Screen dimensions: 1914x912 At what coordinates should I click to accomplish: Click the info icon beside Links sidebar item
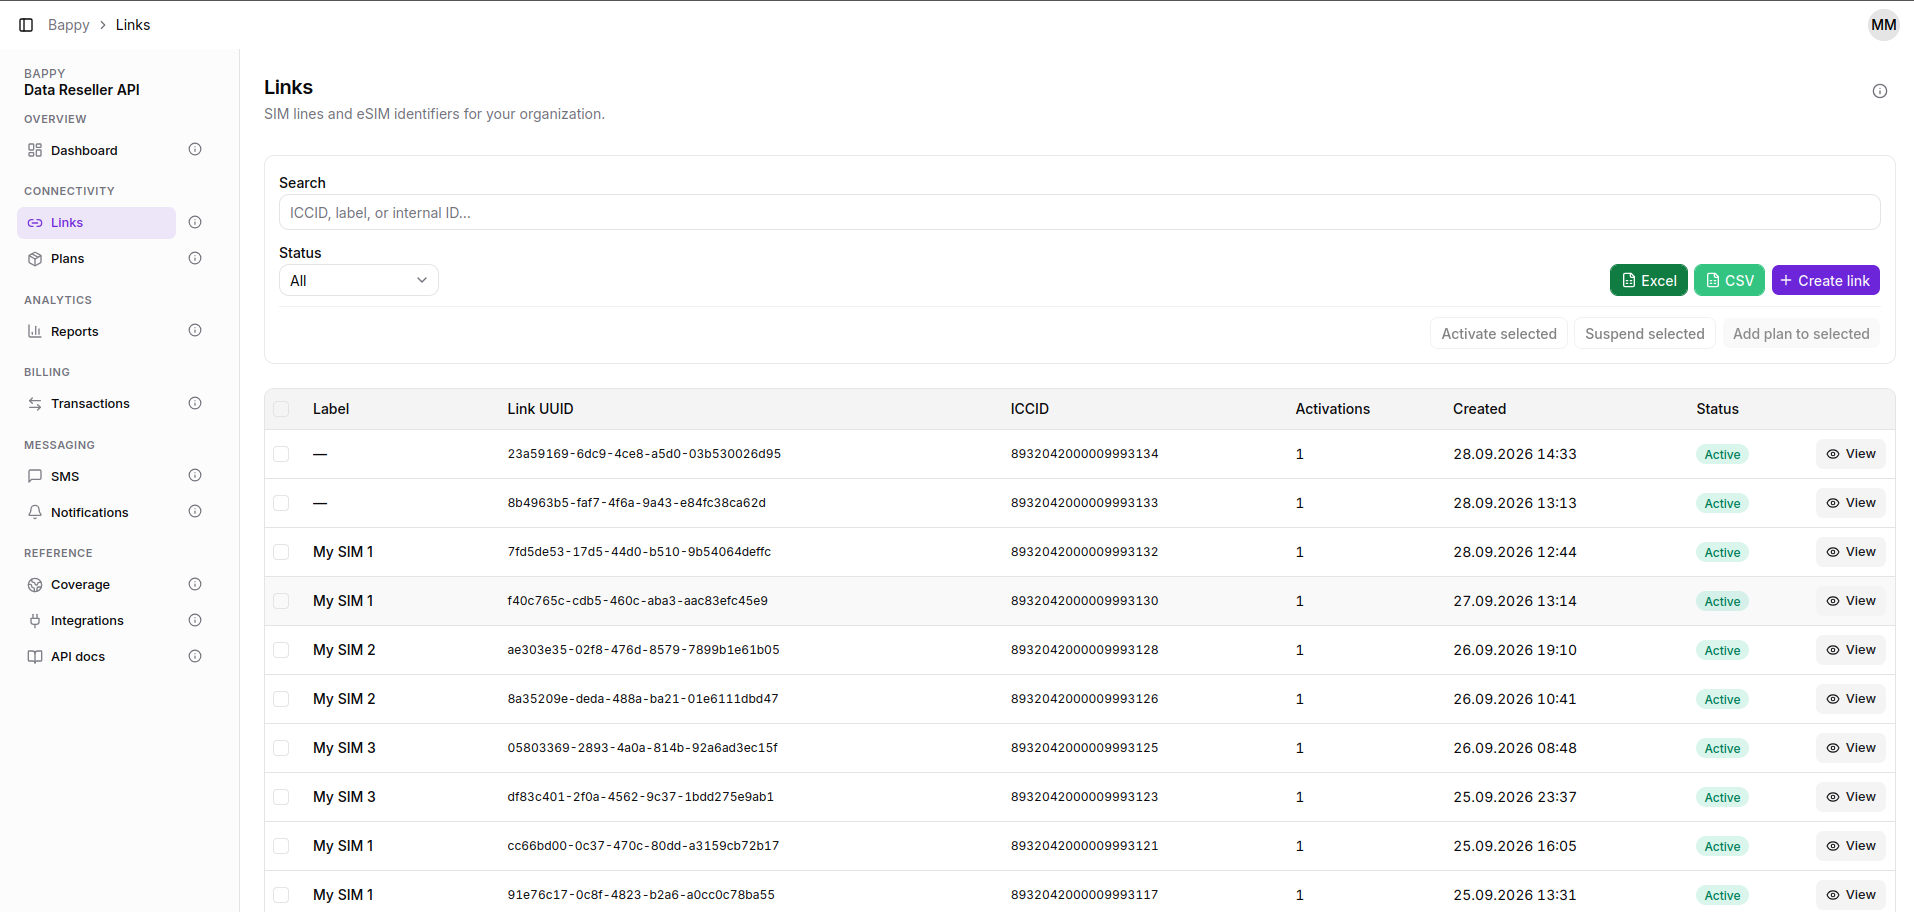195,222
